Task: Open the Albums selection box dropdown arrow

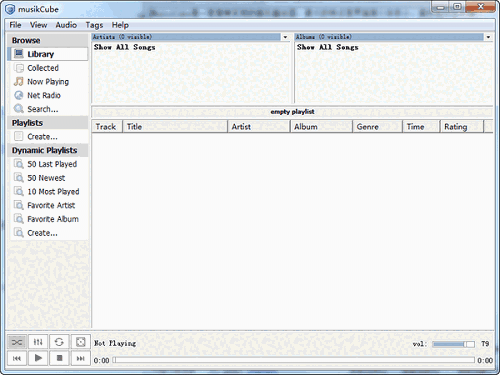Action: point(488,37)
